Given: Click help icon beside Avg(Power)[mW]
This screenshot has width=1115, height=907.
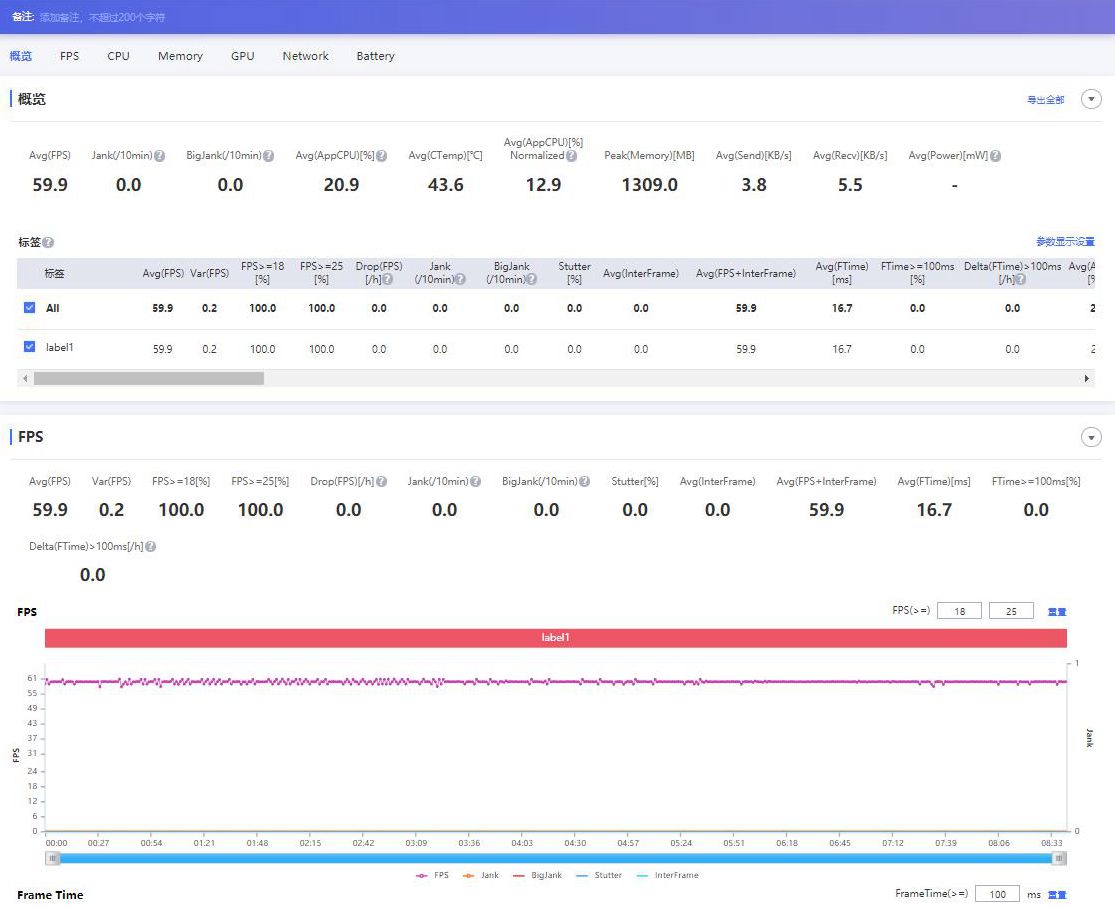Looking at the screenshot, I should pos(996,156).
